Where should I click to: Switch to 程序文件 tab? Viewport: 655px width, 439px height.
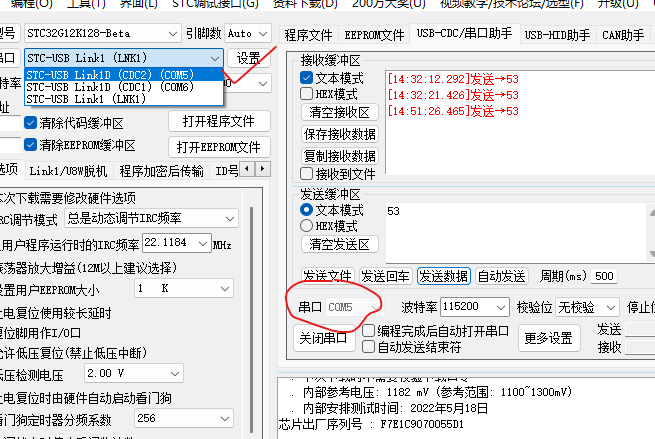(308, 35)
